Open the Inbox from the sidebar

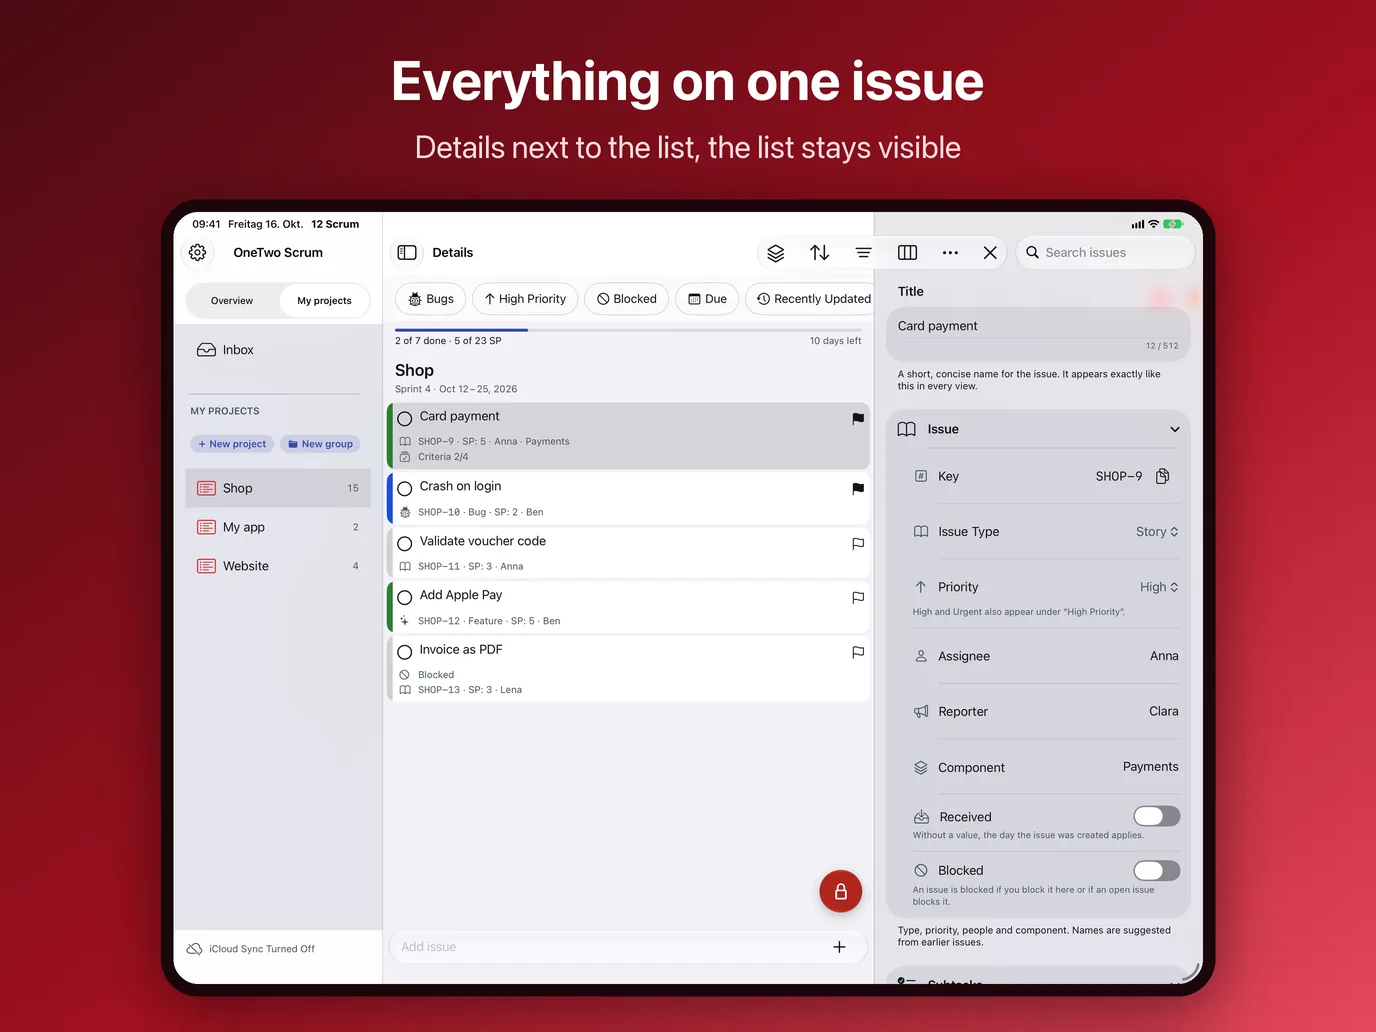point(278,350)
